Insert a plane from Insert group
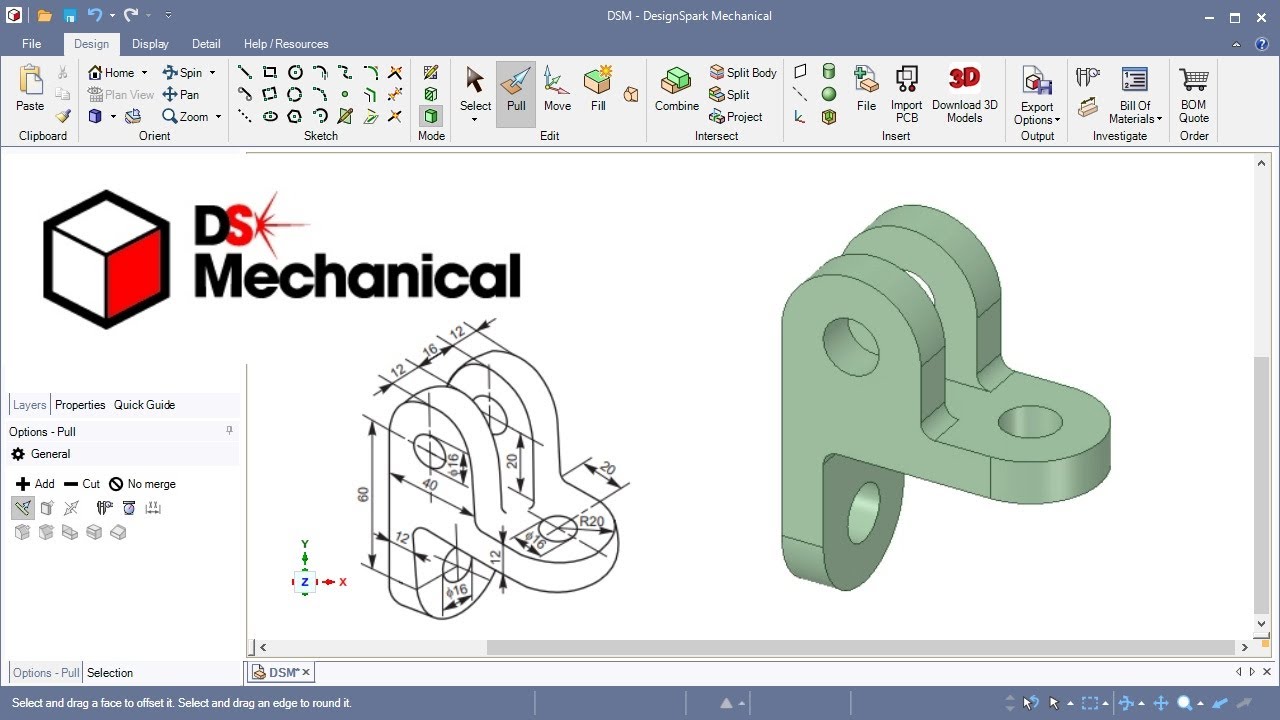Viewport: 1280px width, 720px height. pyautogui.click(x=800, y=72)
